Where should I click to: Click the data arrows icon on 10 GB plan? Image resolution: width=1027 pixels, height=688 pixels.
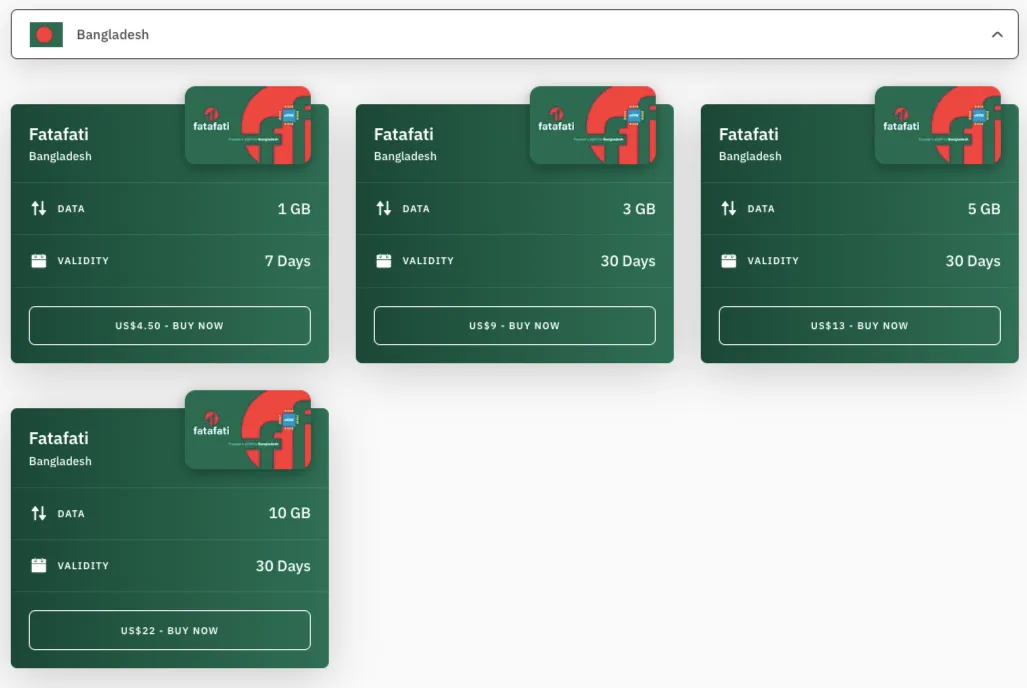pos(39,513)
